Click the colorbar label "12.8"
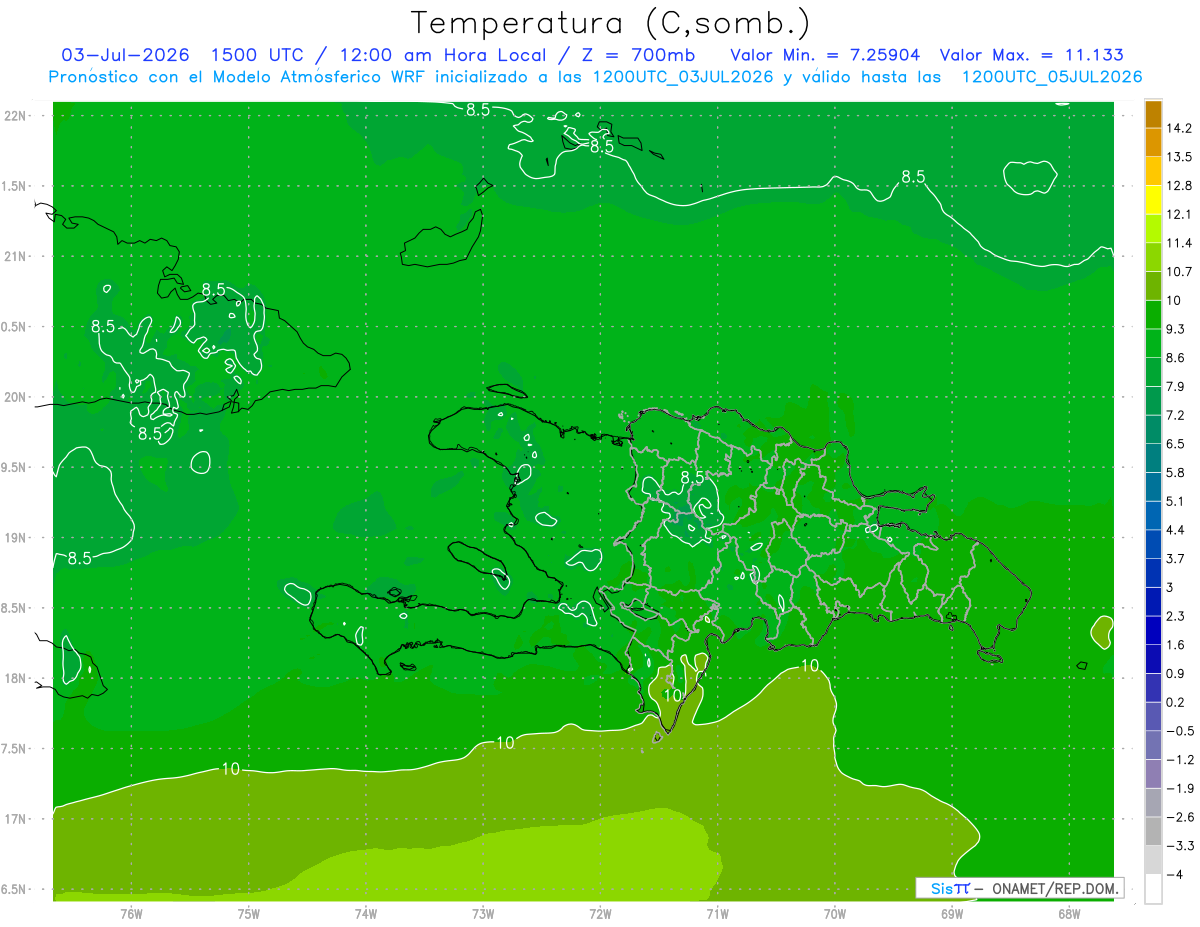 [x=1179, y=186]
